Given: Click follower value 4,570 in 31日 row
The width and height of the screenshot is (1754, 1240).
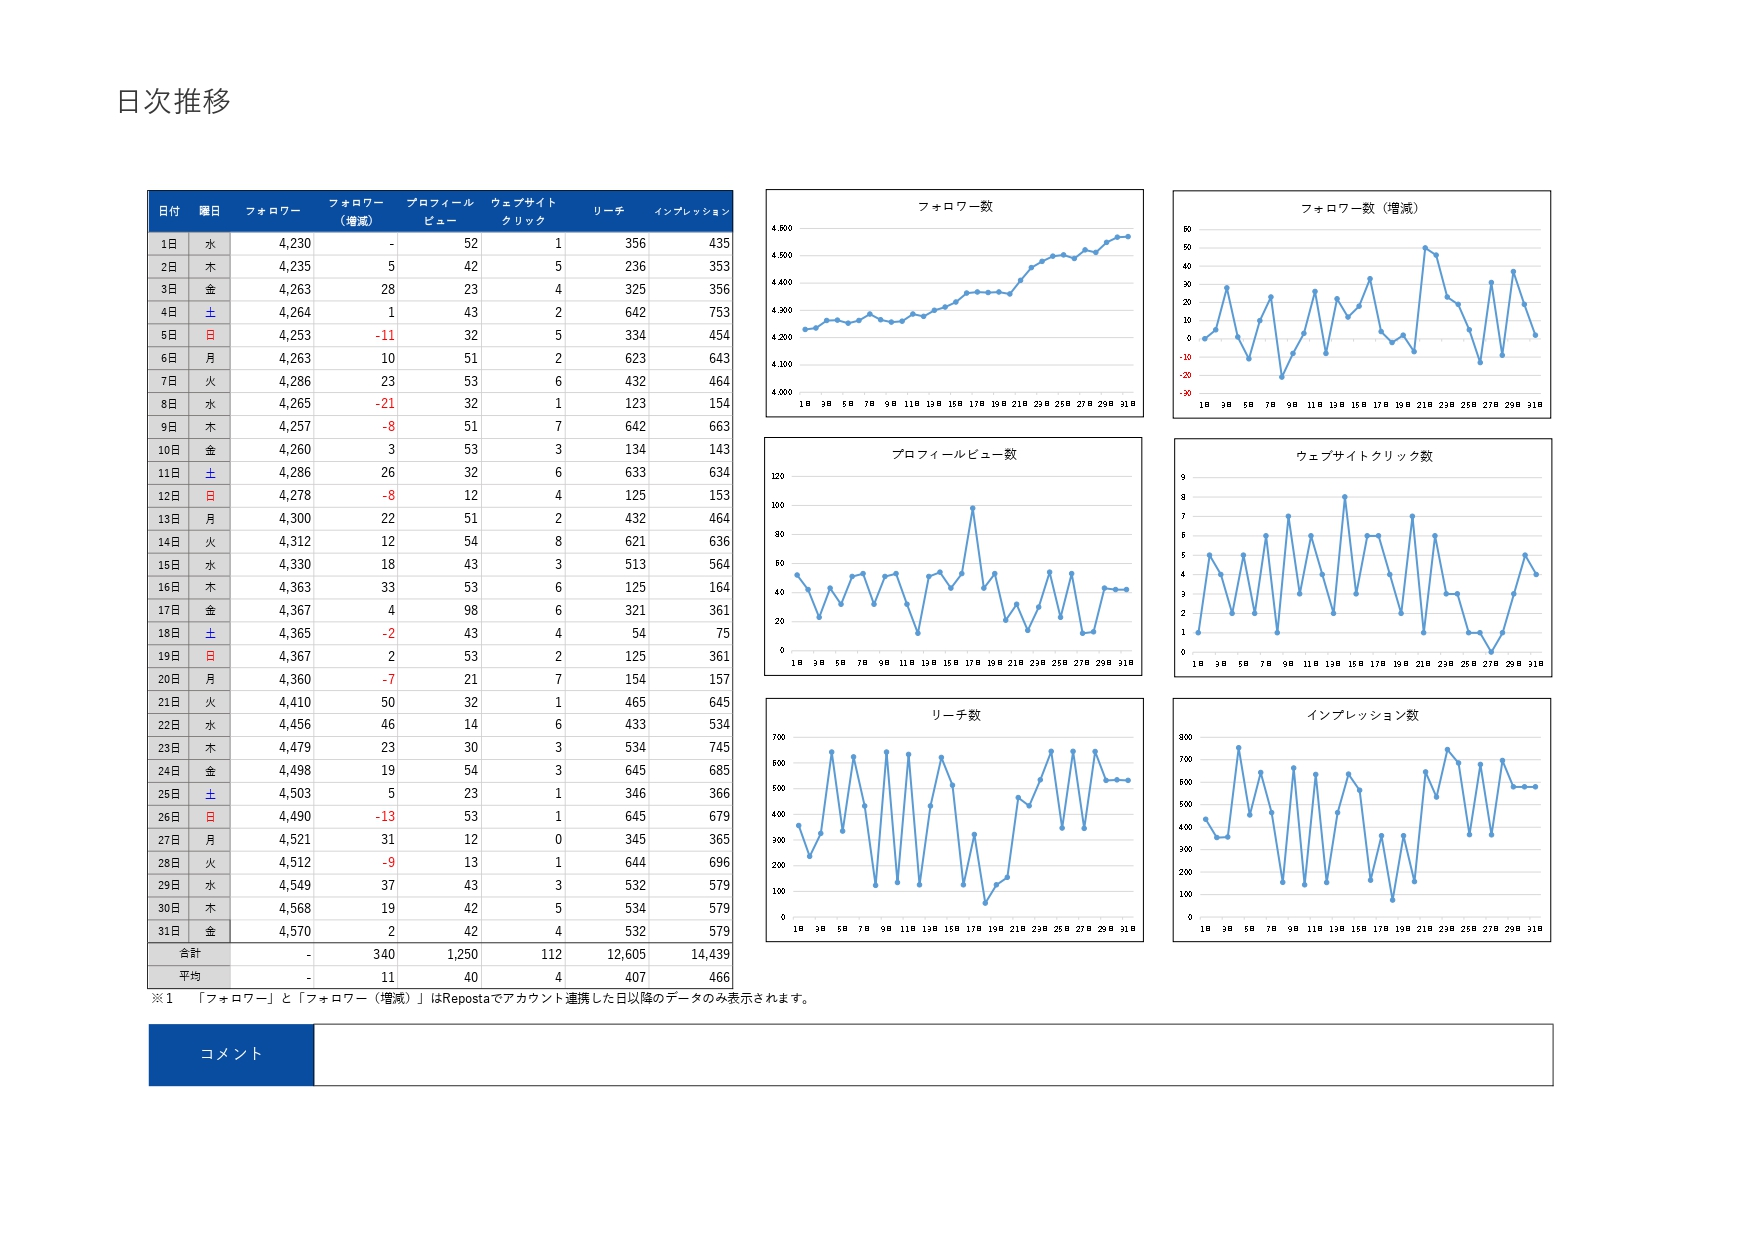Looking at the screenshot, I should pos(295,931).
